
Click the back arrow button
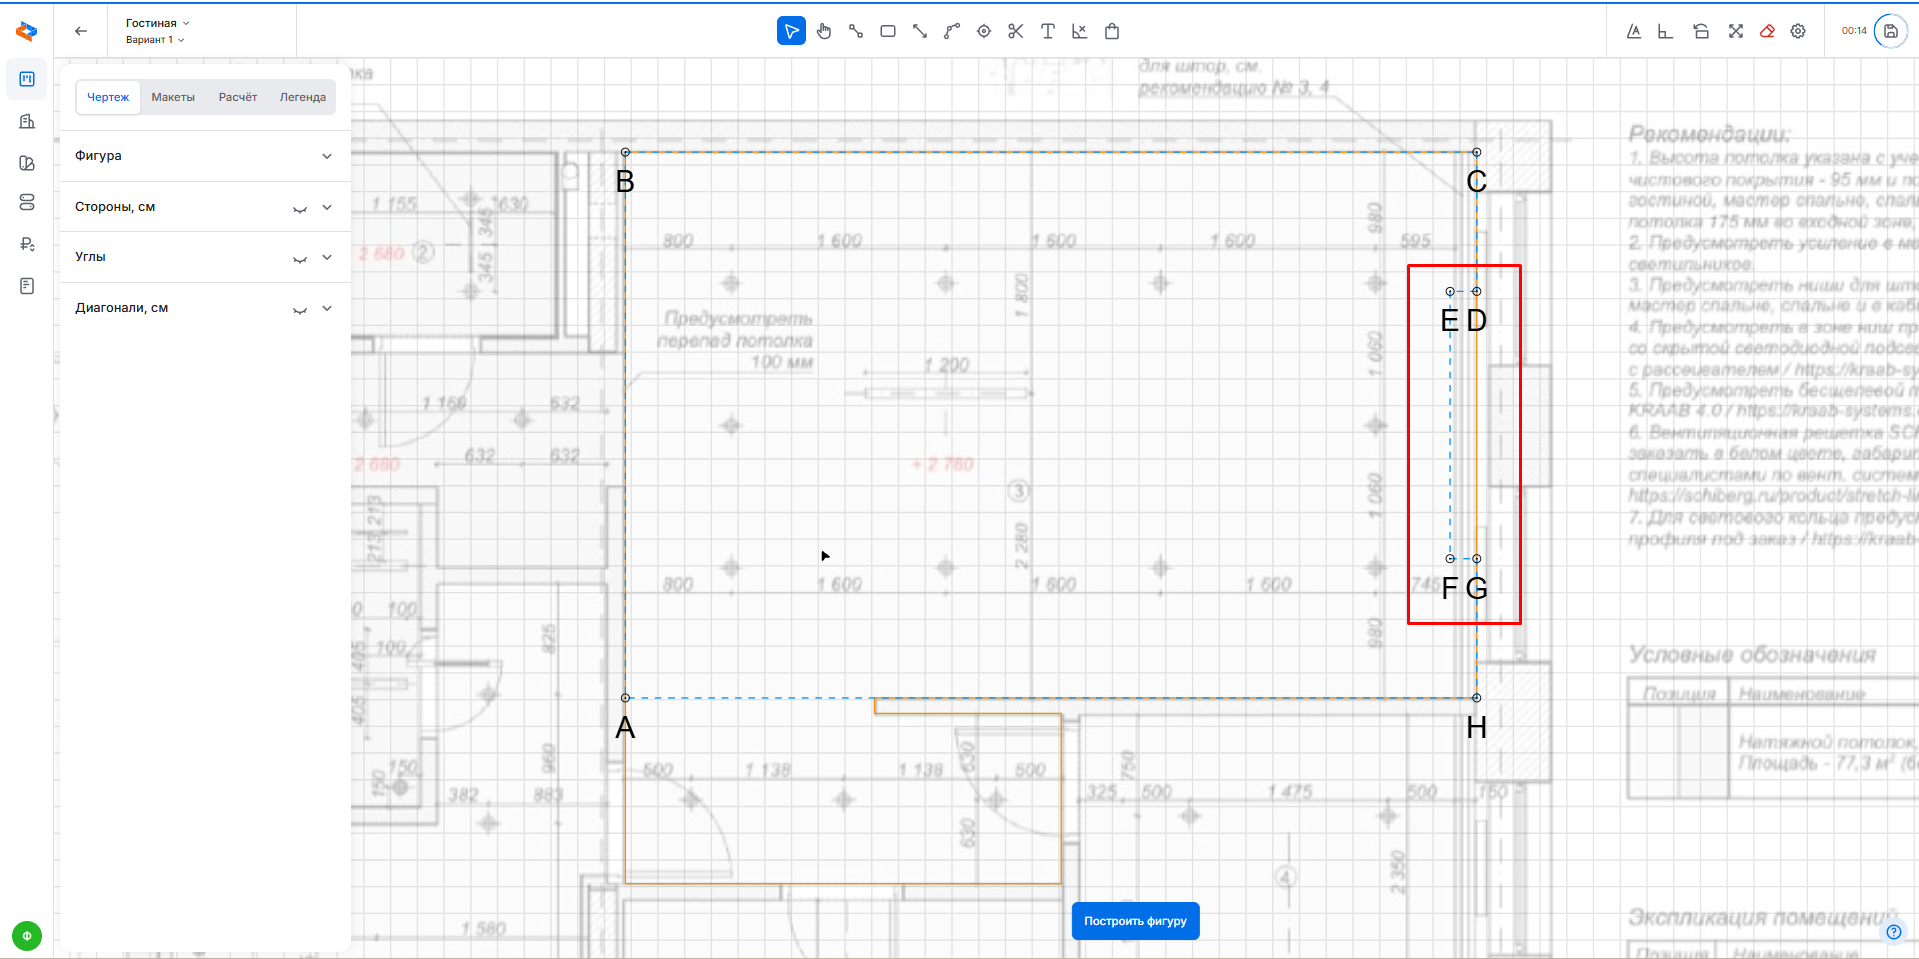(x=81, y=31)
